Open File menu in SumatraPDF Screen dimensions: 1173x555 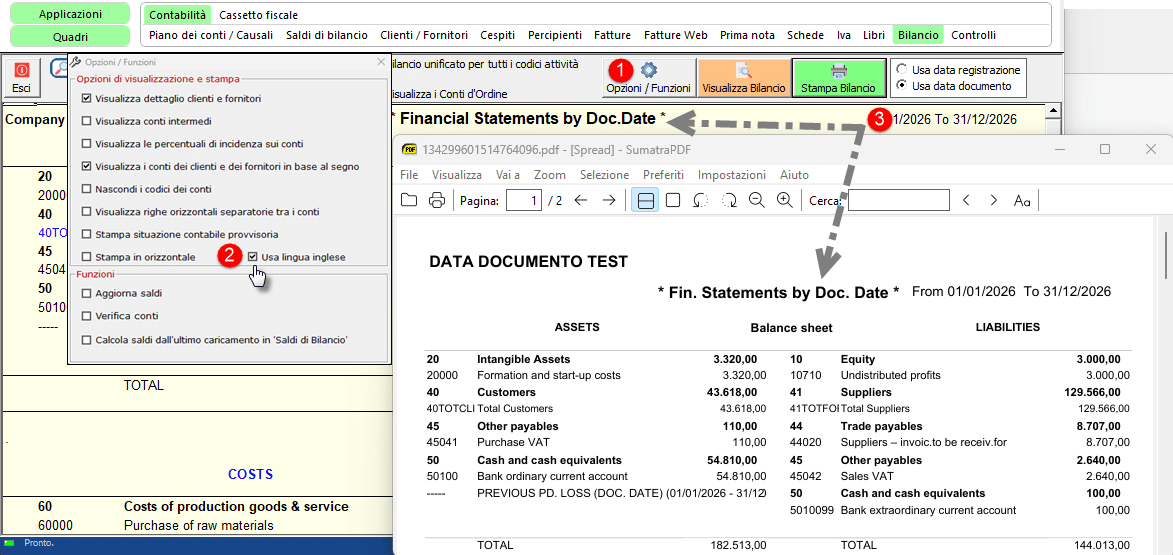tap(409, 175)
